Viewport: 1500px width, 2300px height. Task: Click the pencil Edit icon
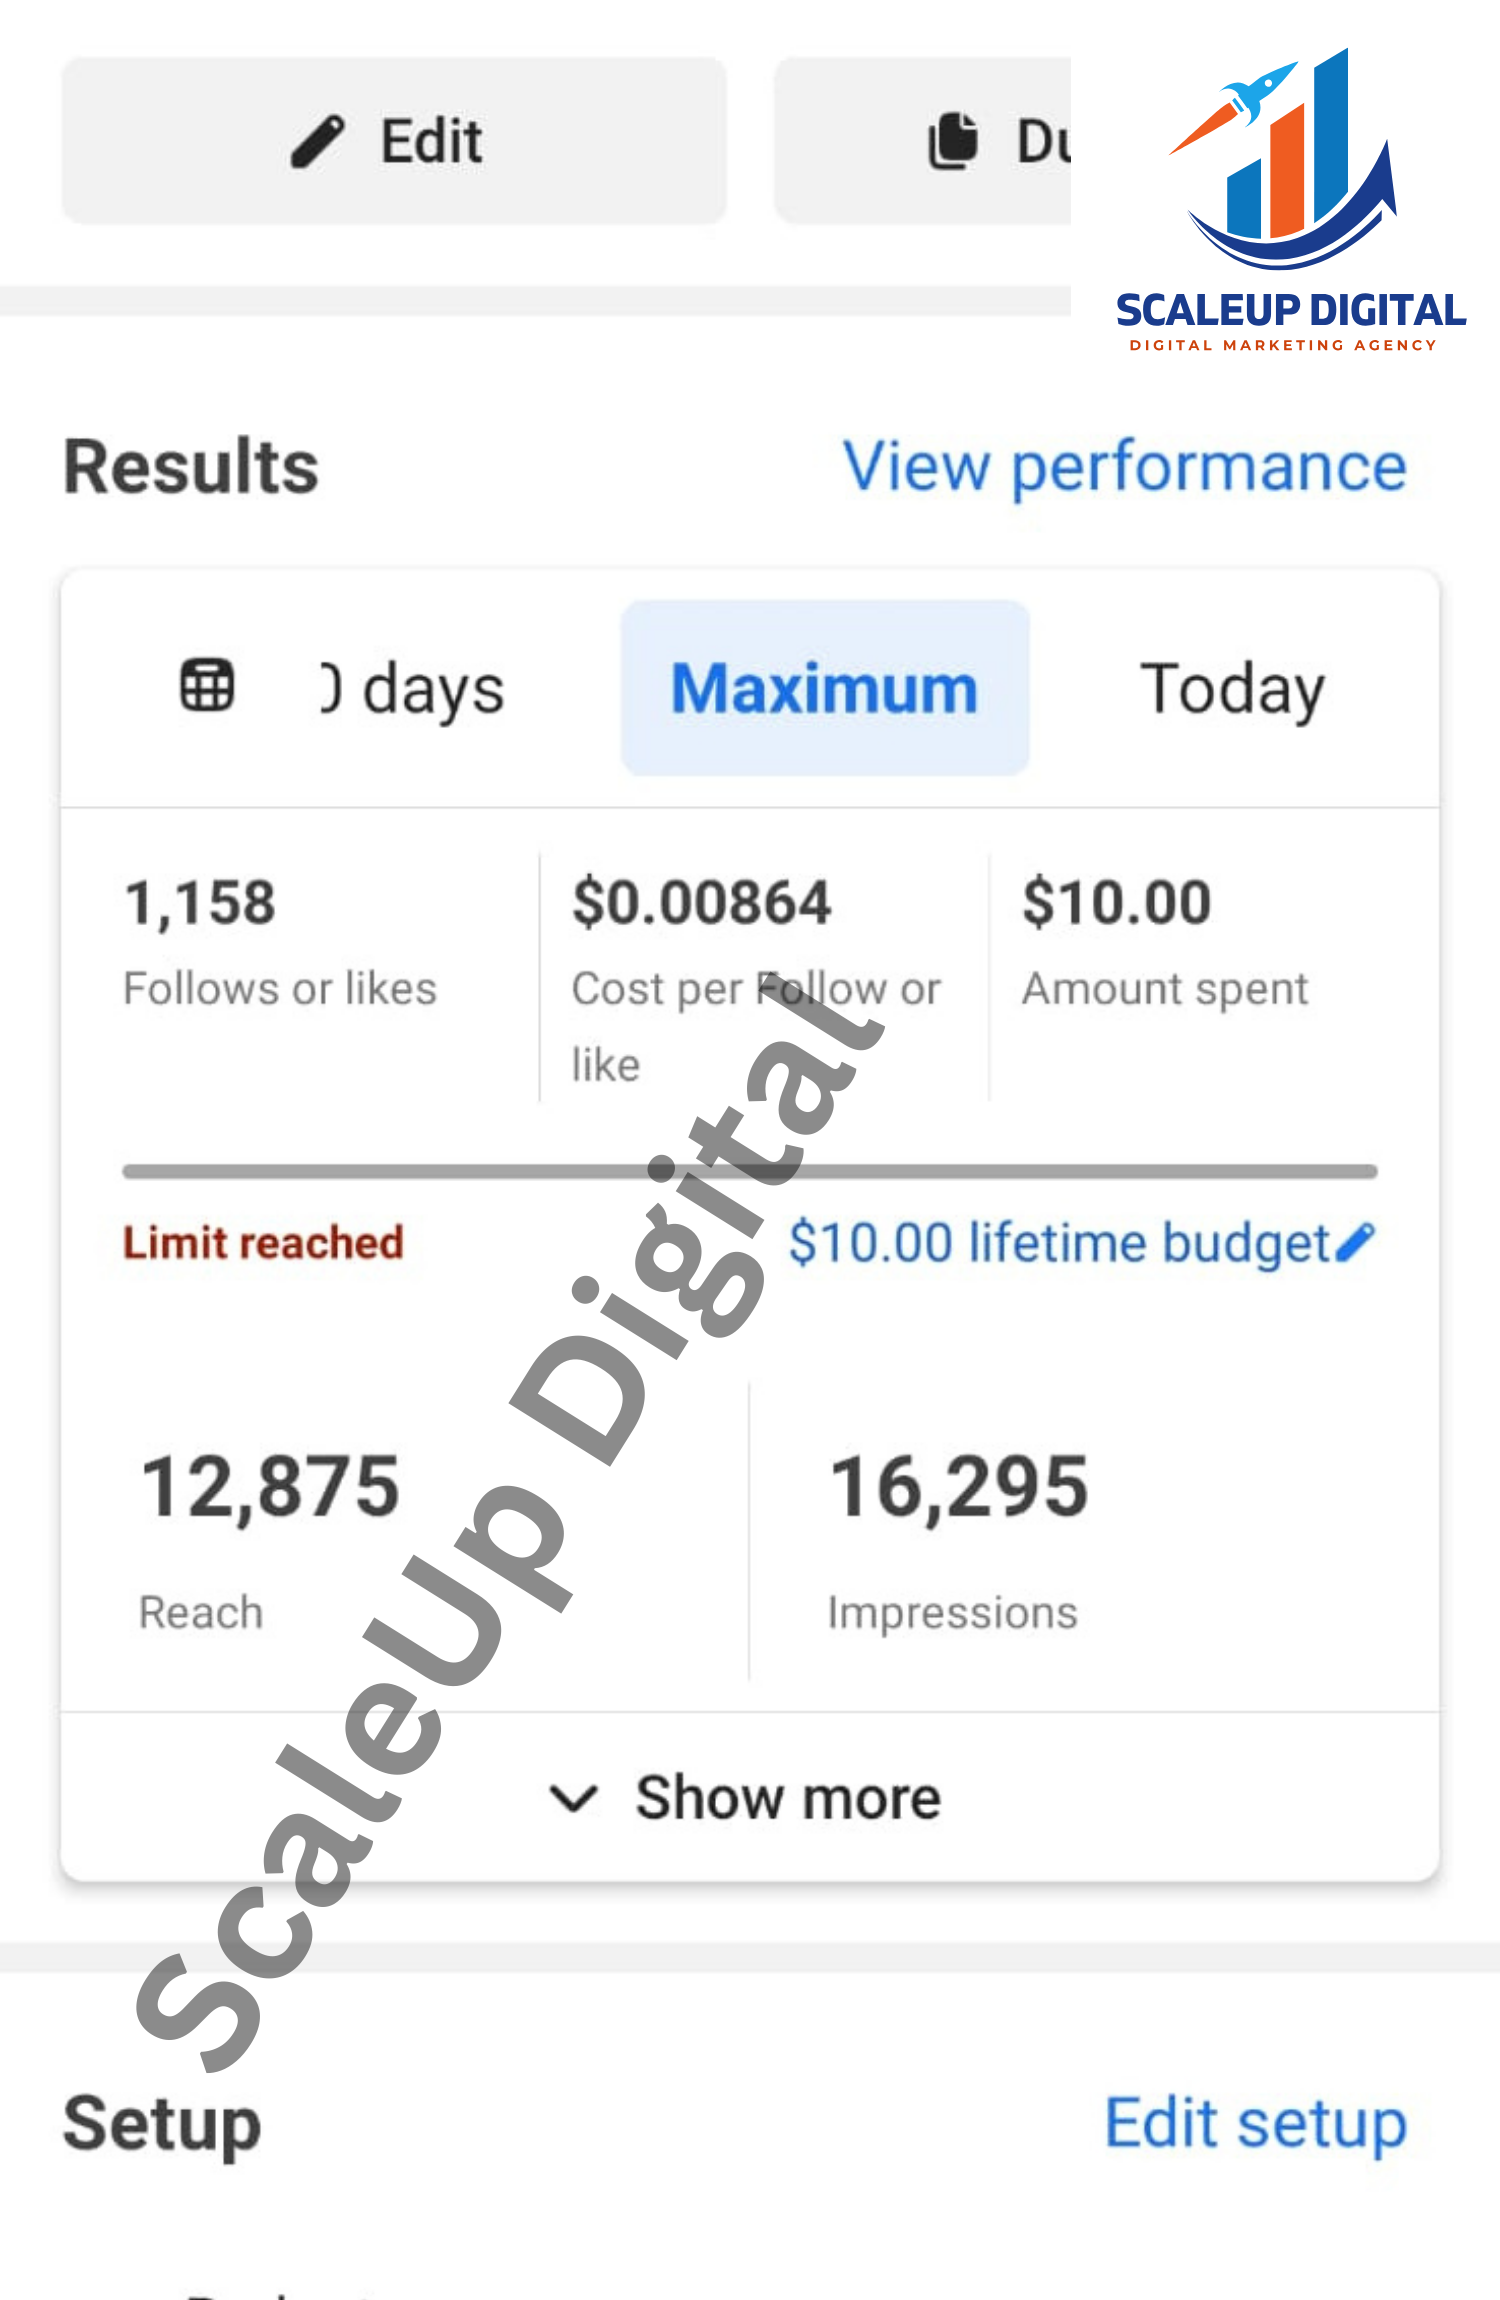coord(318,141)
